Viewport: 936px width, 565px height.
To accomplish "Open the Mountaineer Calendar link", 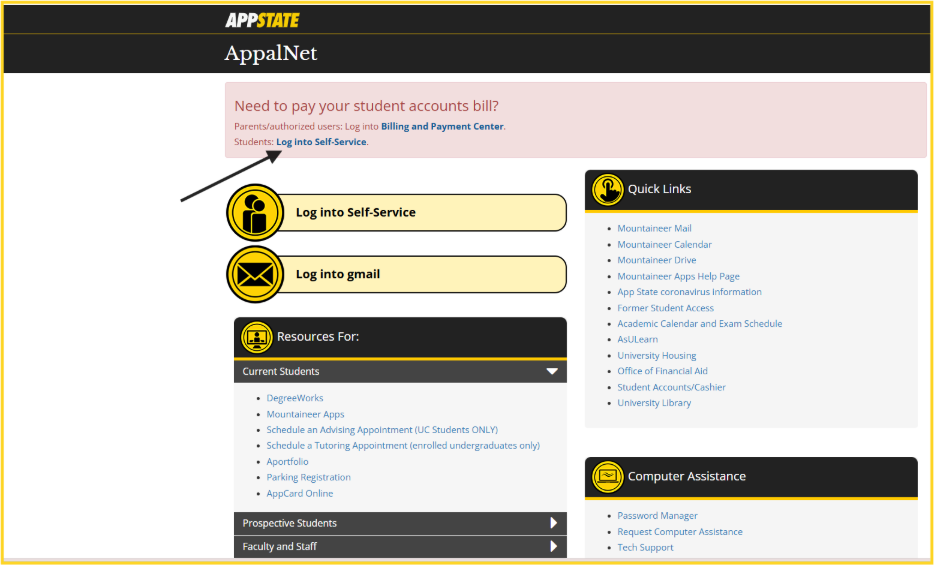I will click(664, 245).
